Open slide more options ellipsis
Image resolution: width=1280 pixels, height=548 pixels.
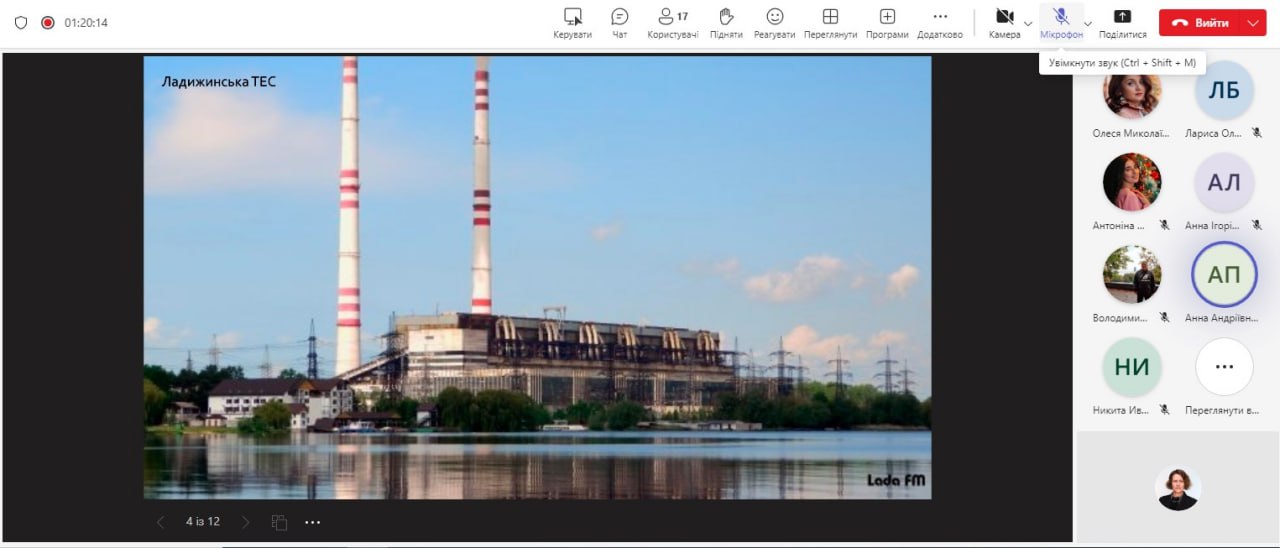312,522
